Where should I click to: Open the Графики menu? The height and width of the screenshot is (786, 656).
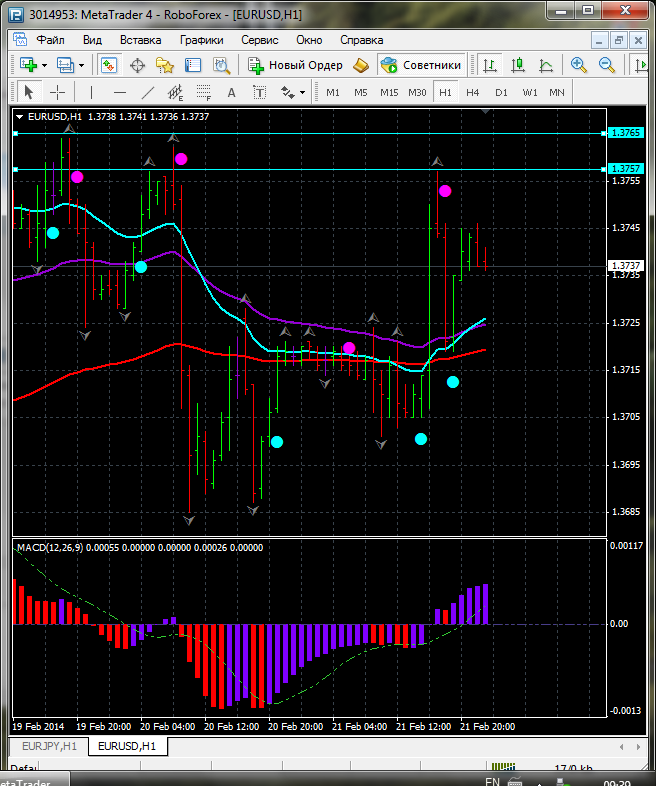point(201,40)
